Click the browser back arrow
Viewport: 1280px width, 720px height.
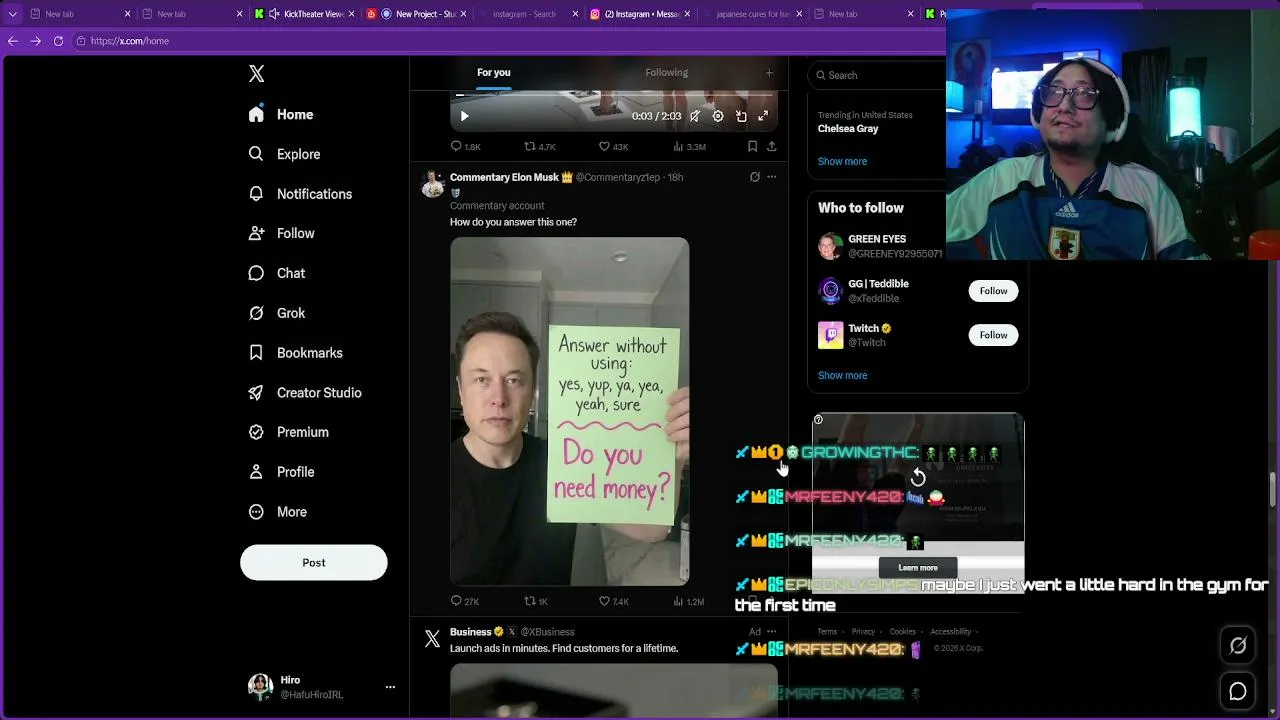tap(13, 41)
